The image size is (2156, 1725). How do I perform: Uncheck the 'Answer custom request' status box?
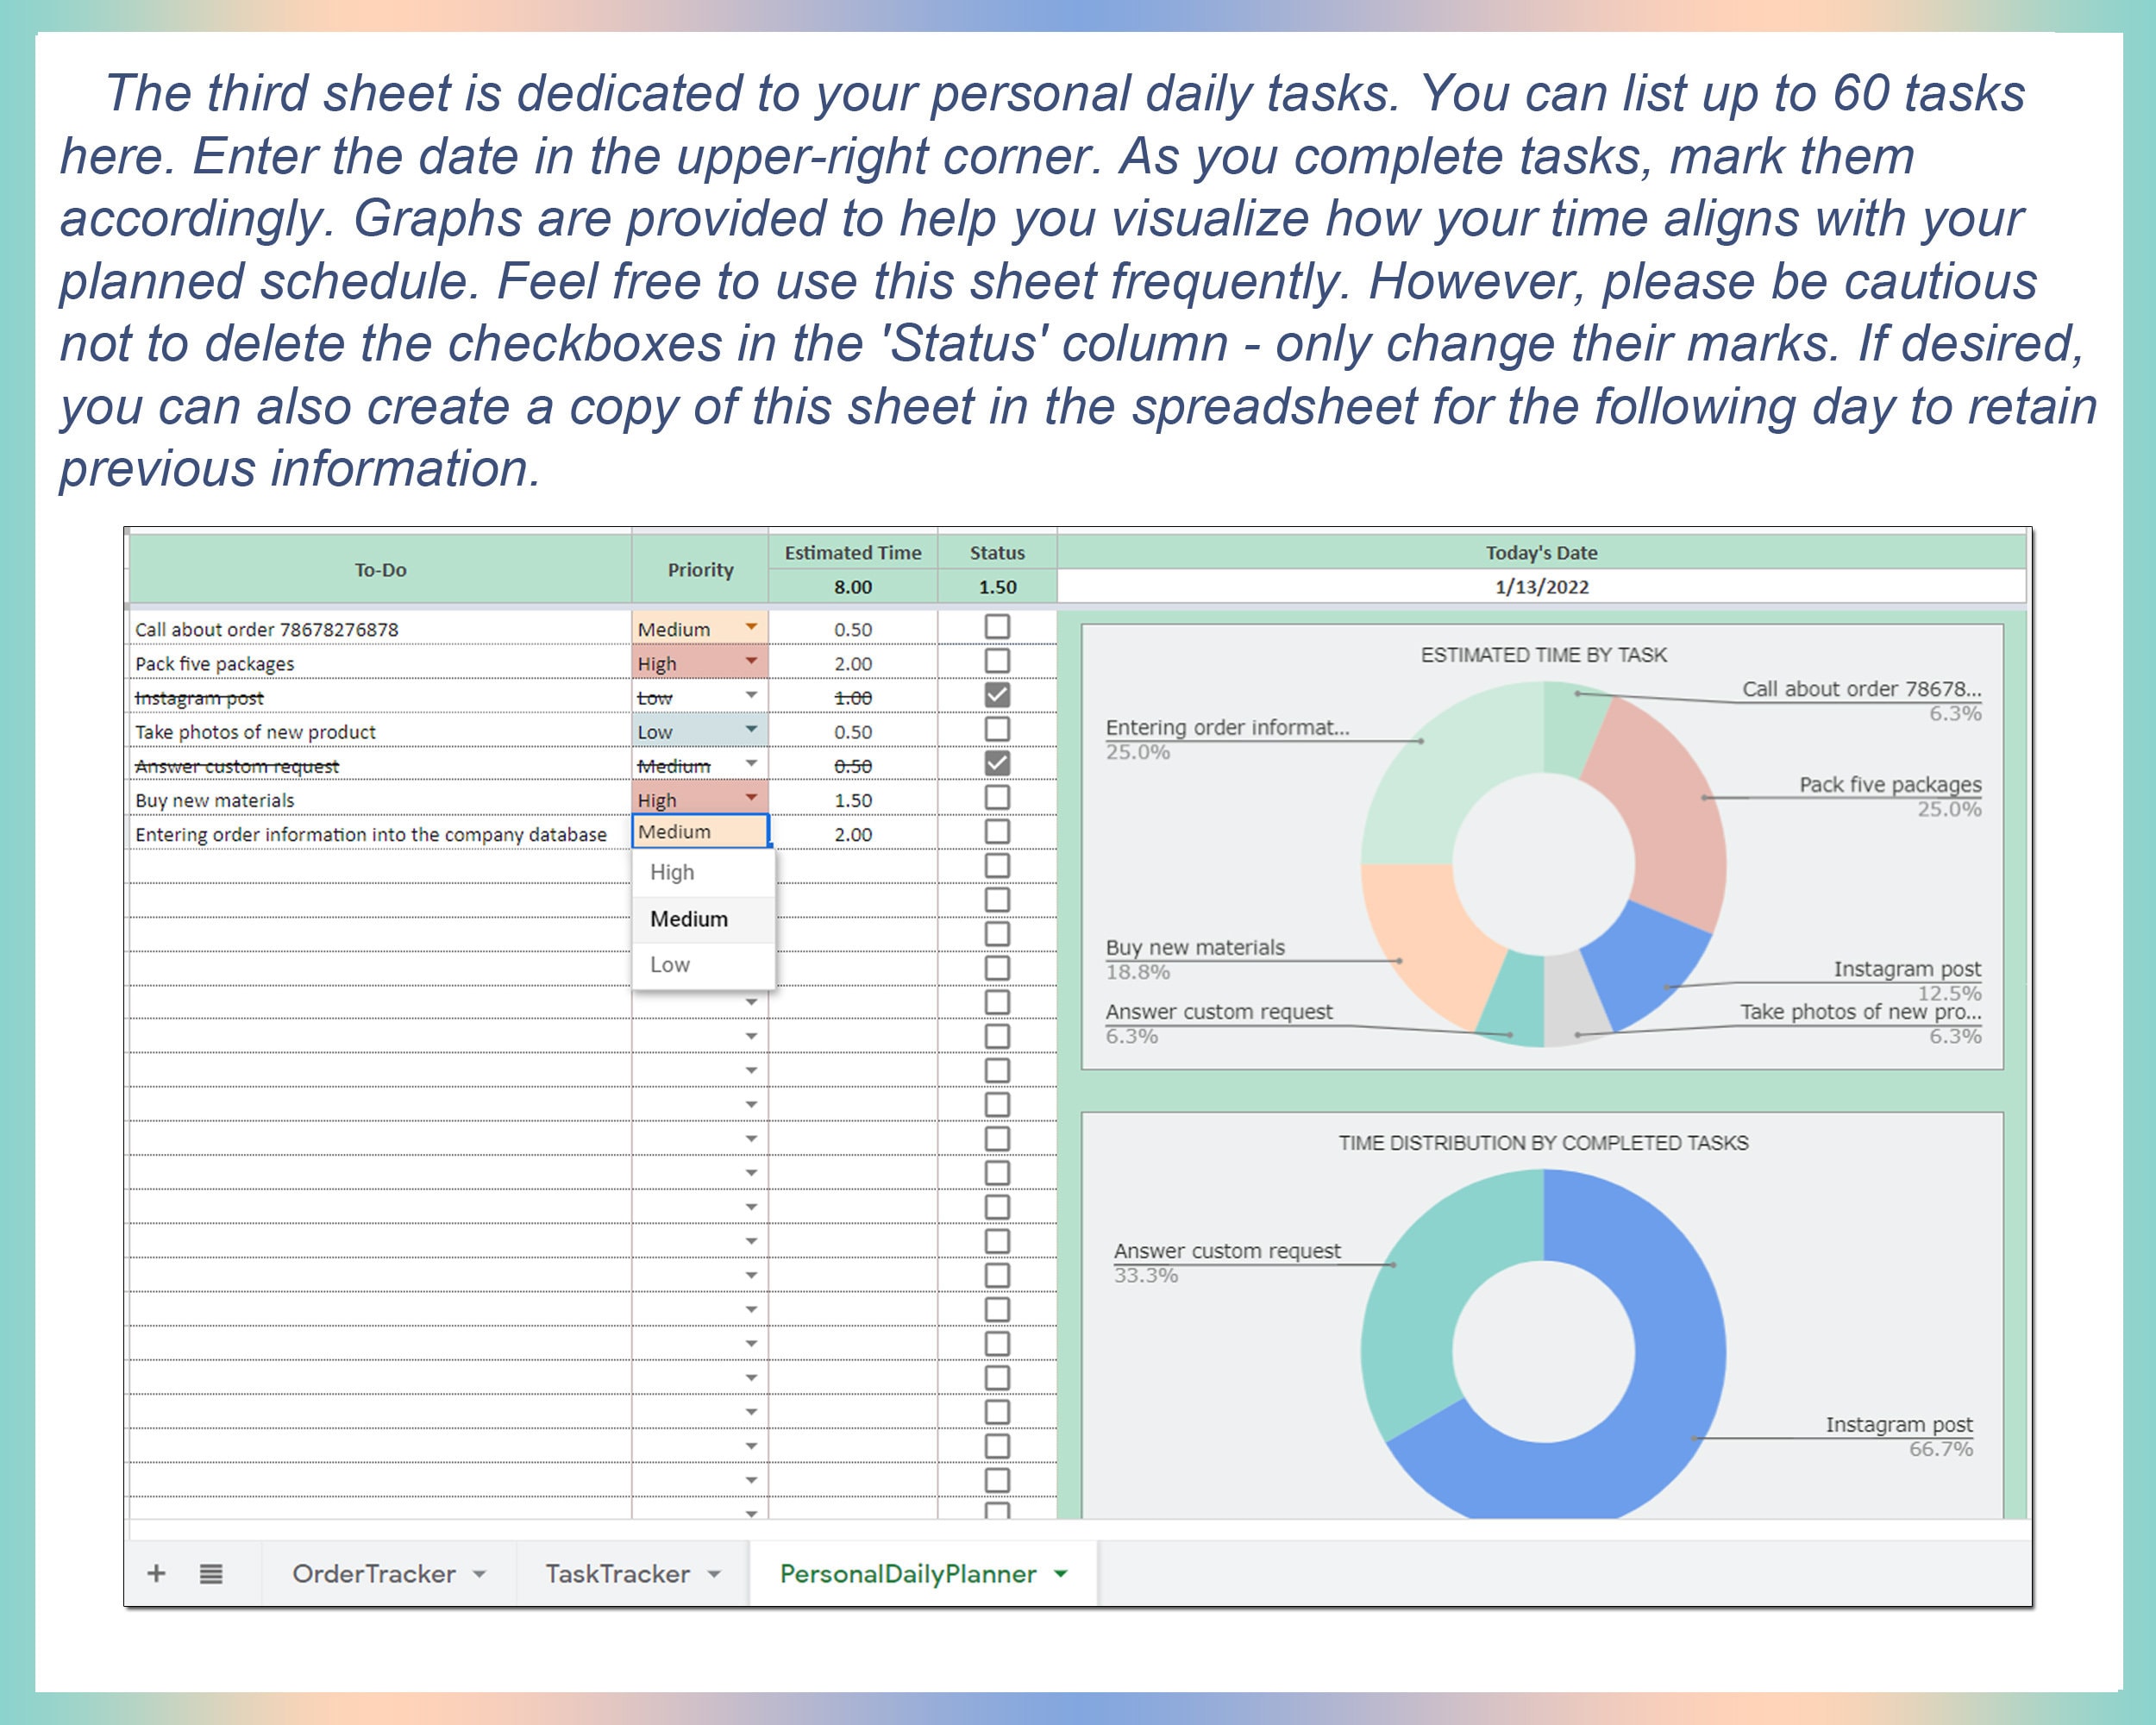(996, 765)
